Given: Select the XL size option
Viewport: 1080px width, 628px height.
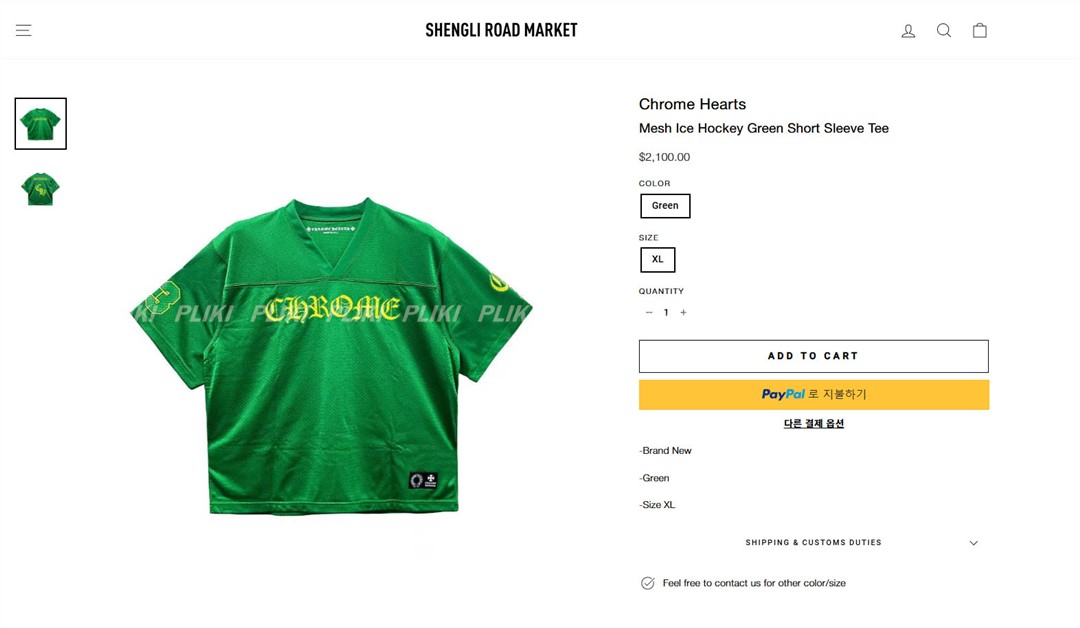Looking at the screenshot, I should coord(658,260).
